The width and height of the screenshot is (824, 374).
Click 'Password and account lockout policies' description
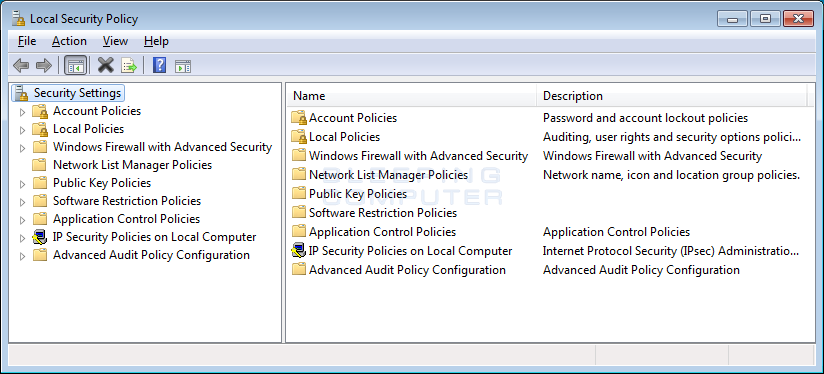pyautogui.click(x=645, y=118)
